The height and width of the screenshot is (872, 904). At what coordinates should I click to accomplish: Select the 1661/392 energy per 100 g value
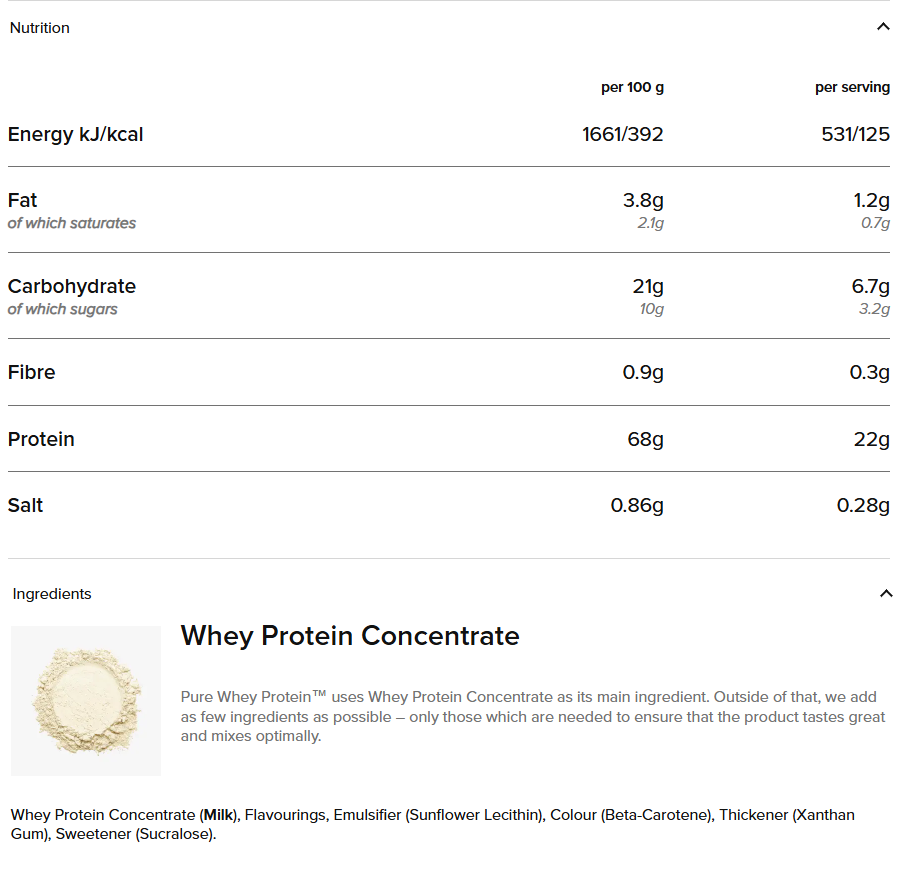[623, 134]
